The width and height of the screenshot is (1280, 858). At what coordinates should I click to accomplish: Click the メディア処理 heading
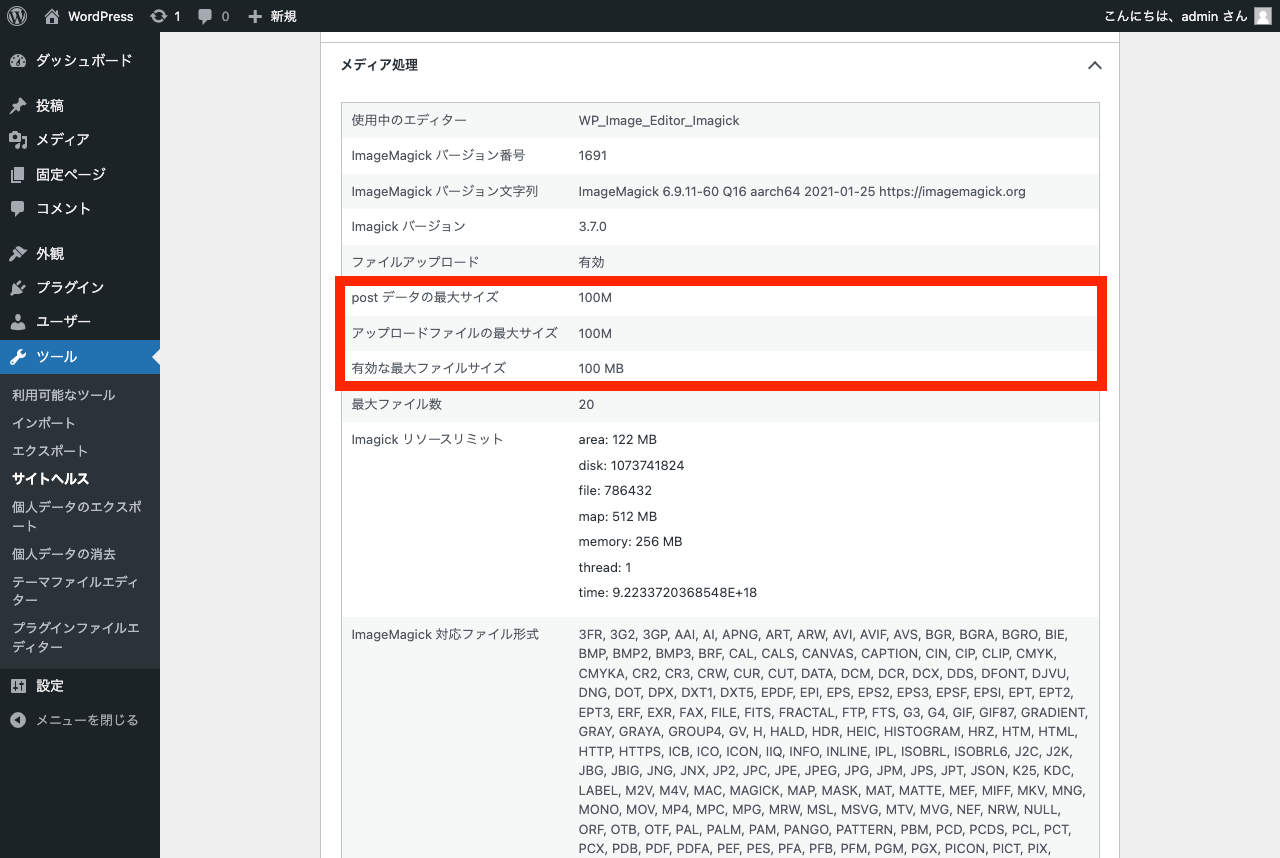coord(379,65)
